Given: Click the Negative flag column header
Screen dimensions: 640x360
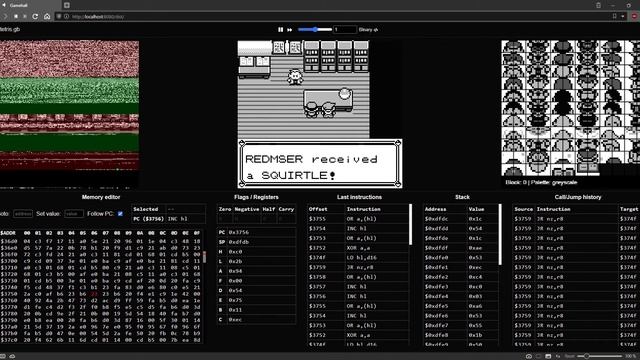Looking at the screenshot, I should (x=247, y=209).
